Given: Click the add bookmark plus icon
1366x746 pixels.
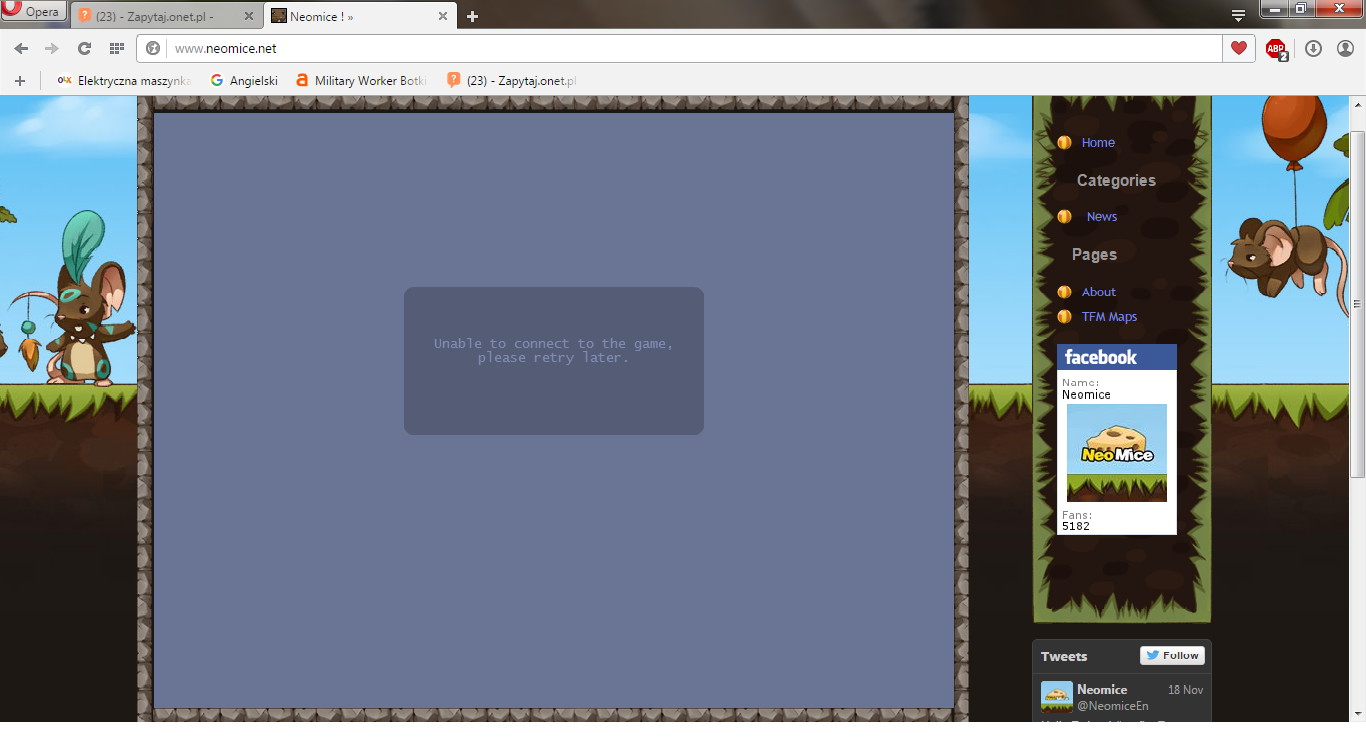Looking at the screenshot, I should click(19, 81).
